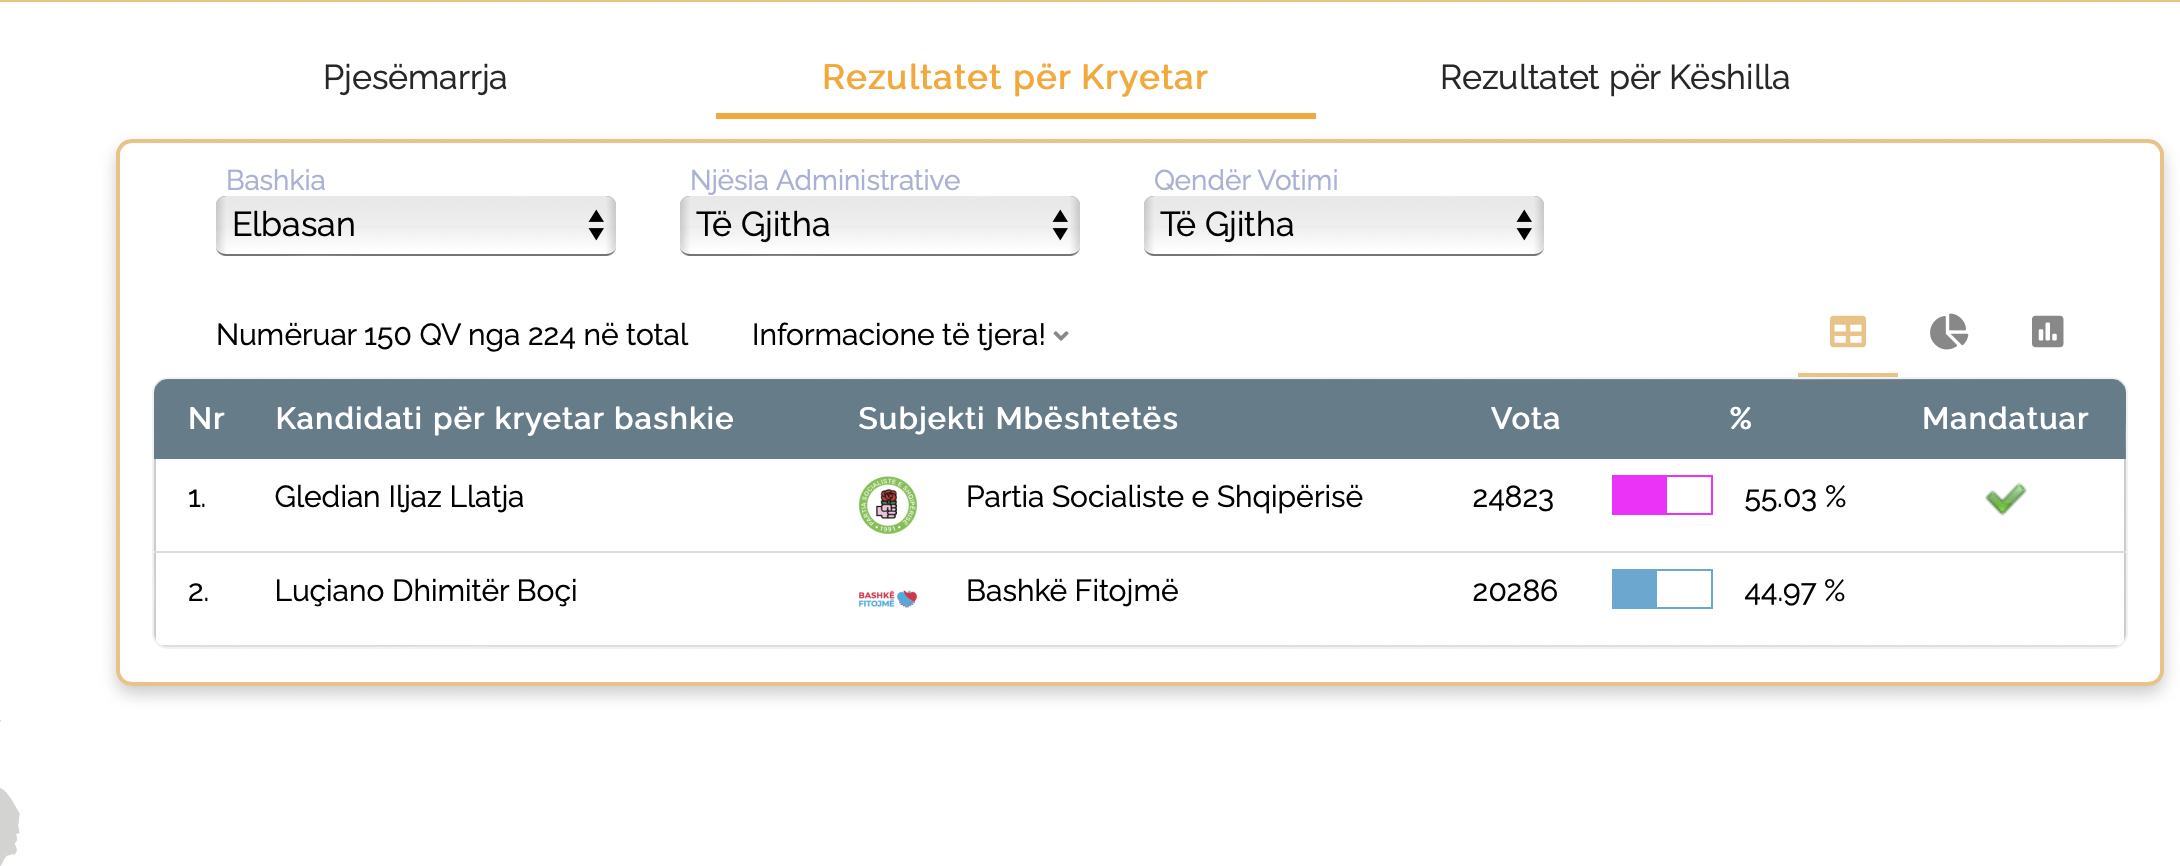Screen dimensions: 2180x866
Task: Show results as bar chart
Action: click(2047, 332)
